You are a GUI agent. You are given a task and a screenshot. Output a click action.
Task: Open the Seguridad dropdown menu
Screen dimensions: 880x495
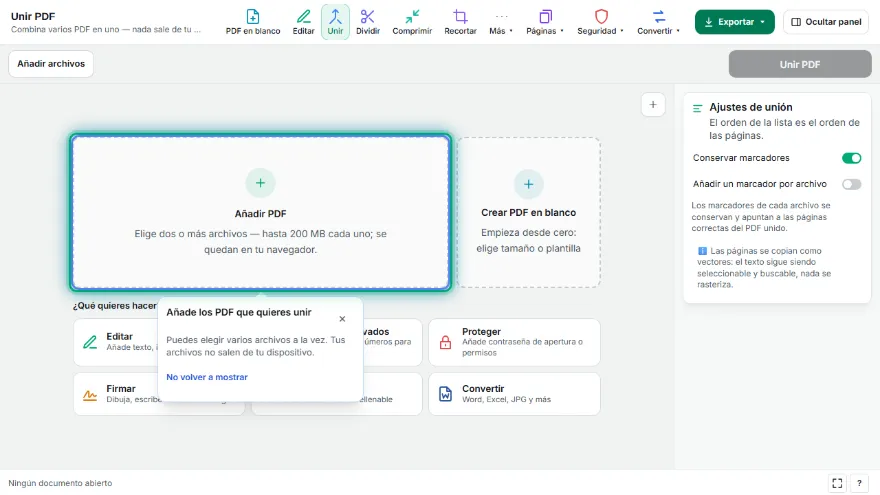[x=600, y=22]
